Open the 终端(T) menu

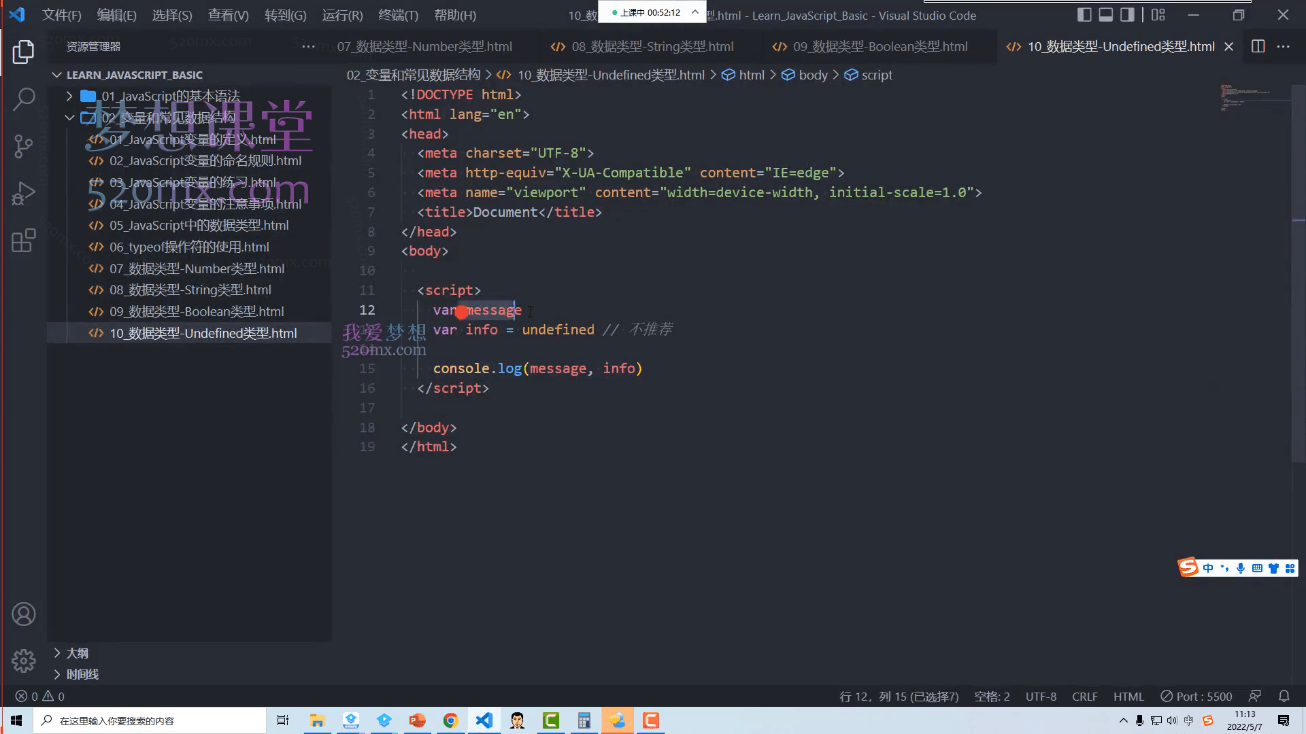coord(399,15)
